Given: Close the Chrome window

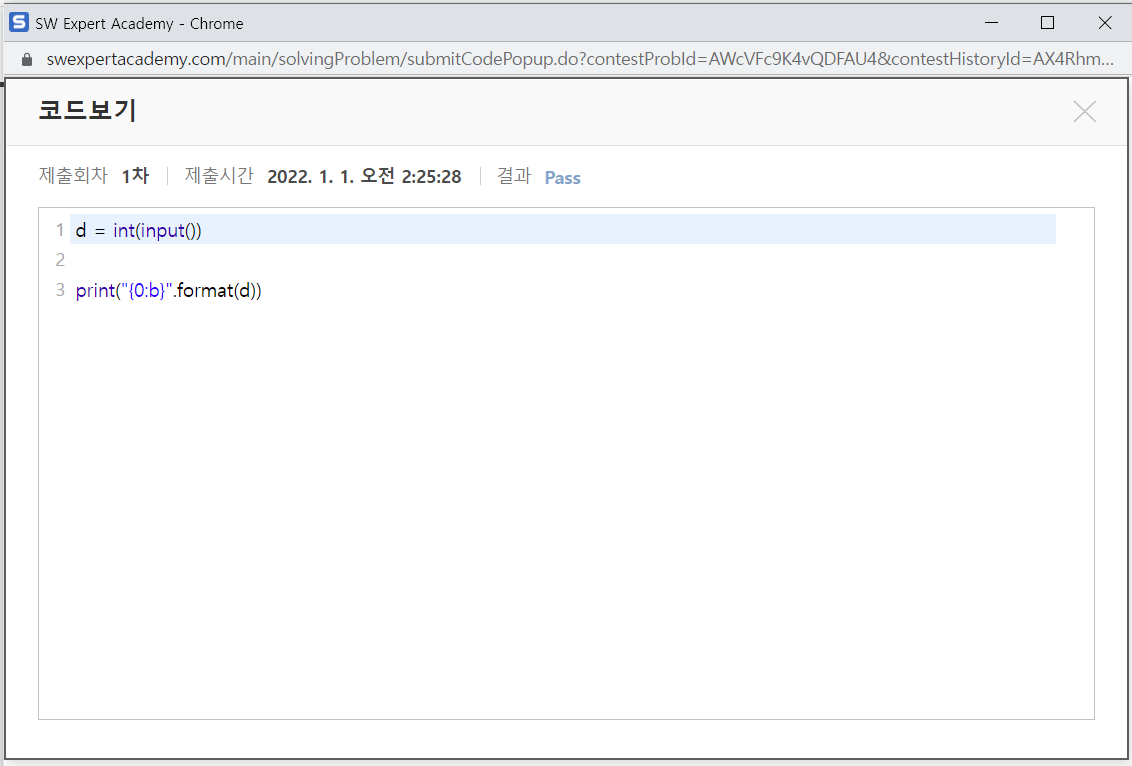Looking at the screenshot, I should click(1105, 23).
